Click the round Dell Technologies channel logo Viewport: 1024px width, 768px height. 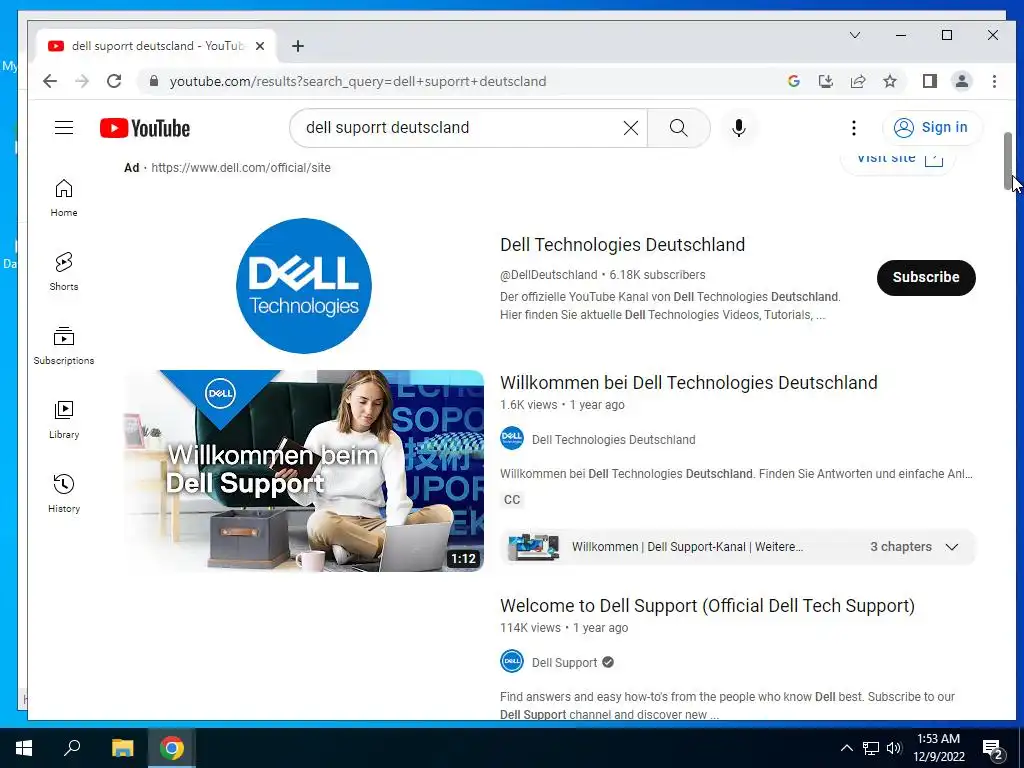click(x=304, y=286)
